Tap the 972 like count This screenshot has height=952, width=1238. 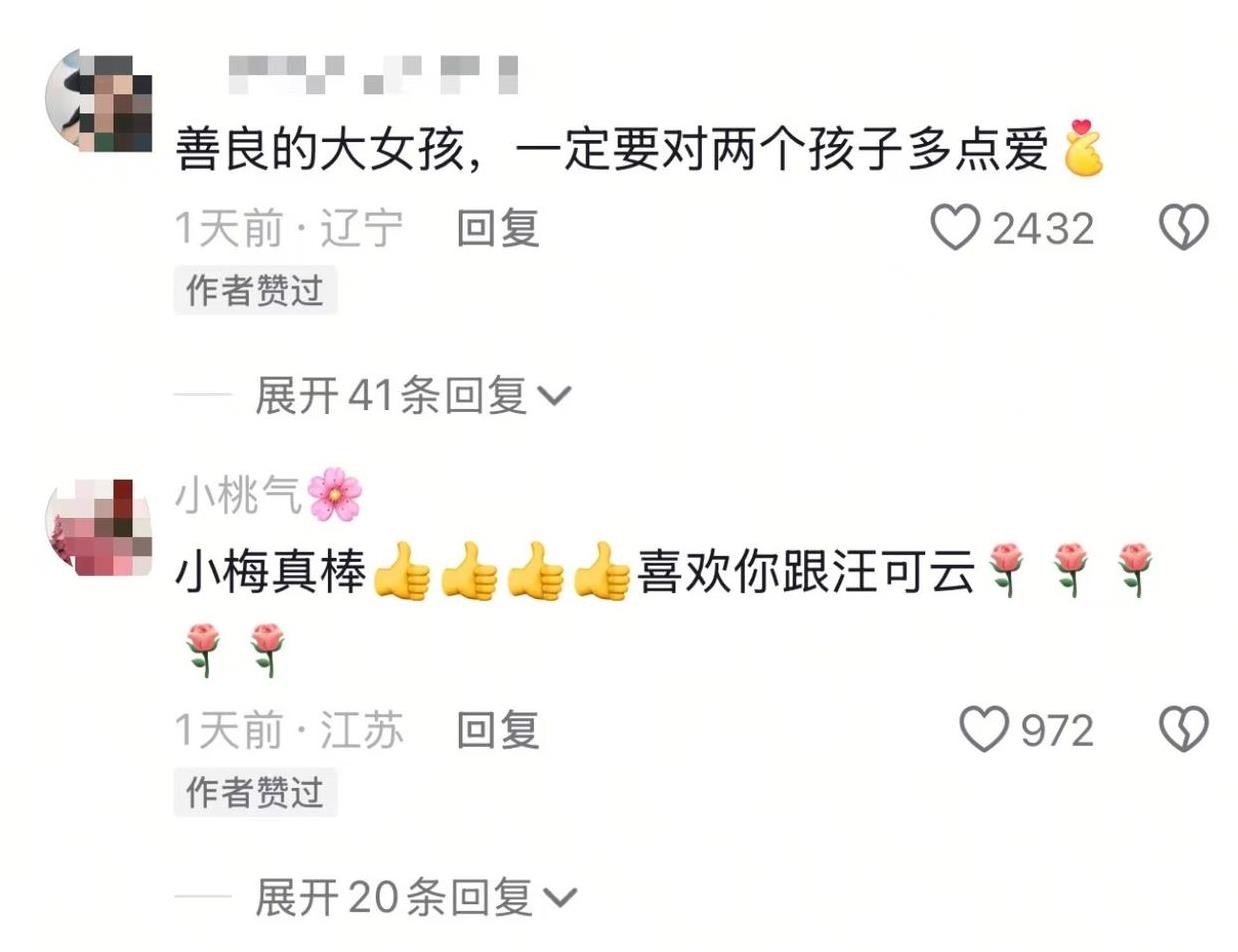point(1057,731)
